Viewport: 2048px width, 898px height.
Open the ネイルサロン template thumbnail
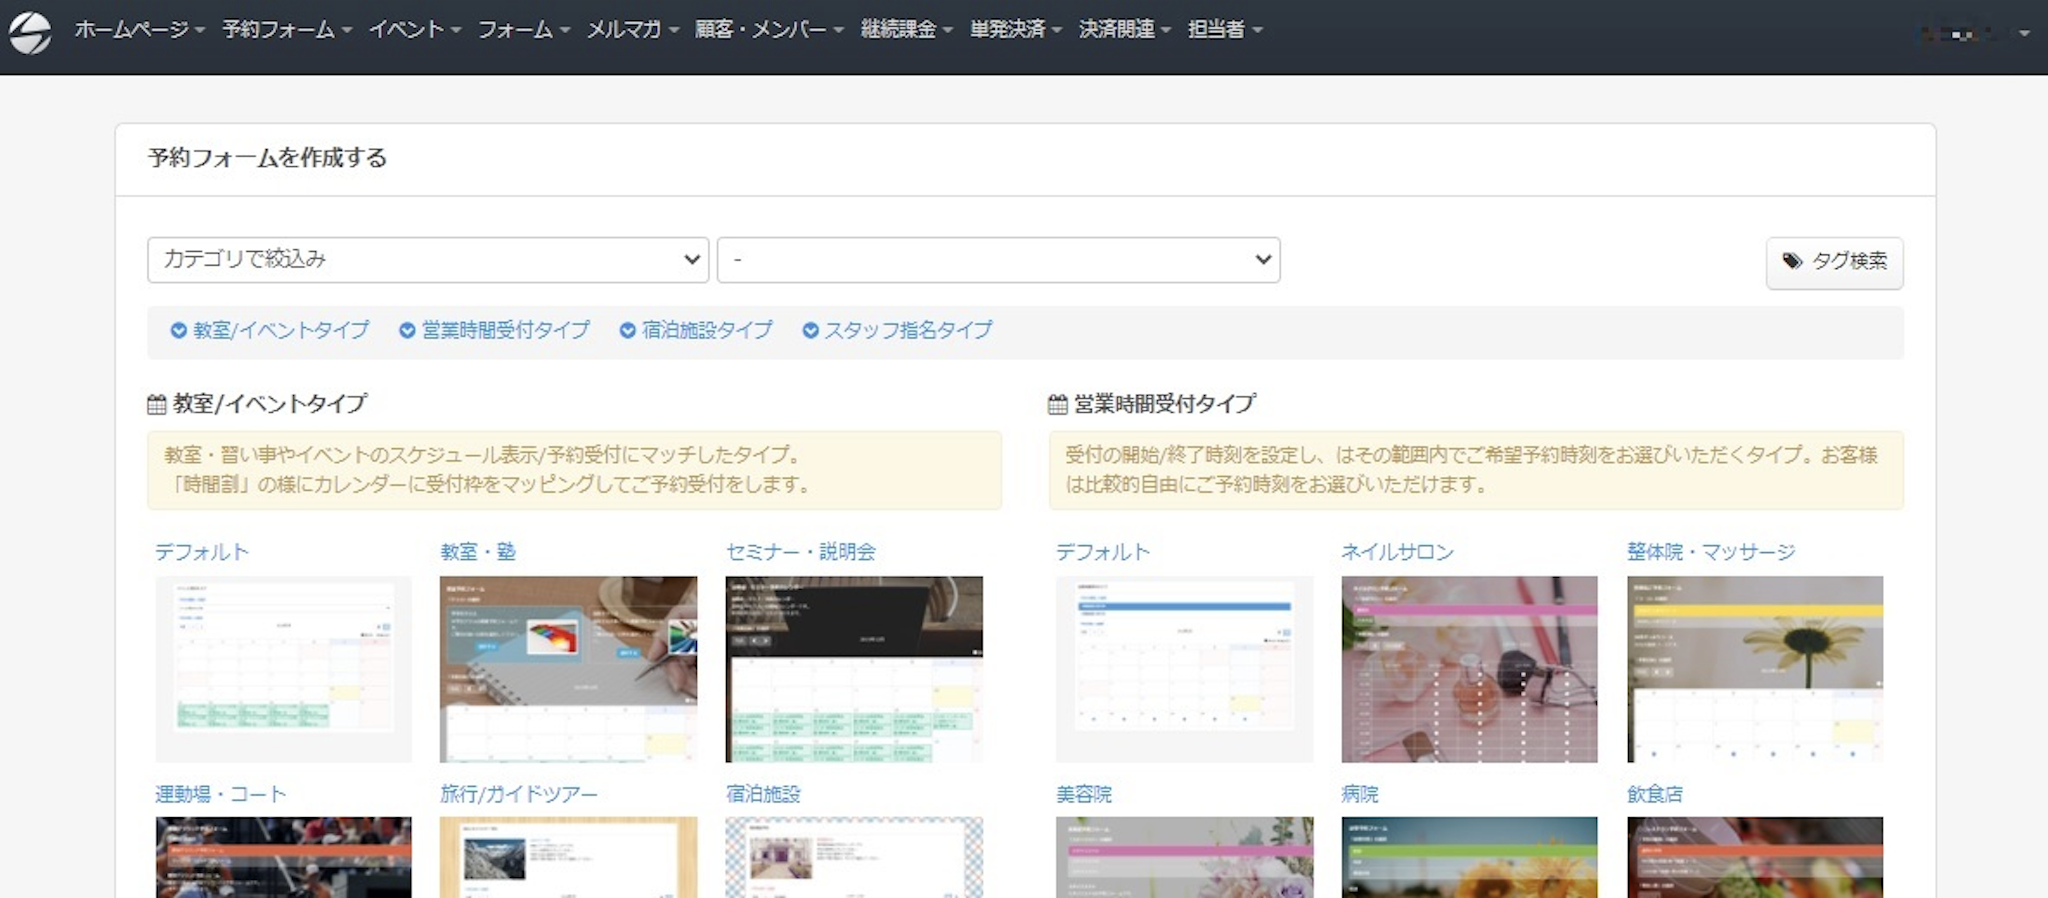tap(1468, 669)
